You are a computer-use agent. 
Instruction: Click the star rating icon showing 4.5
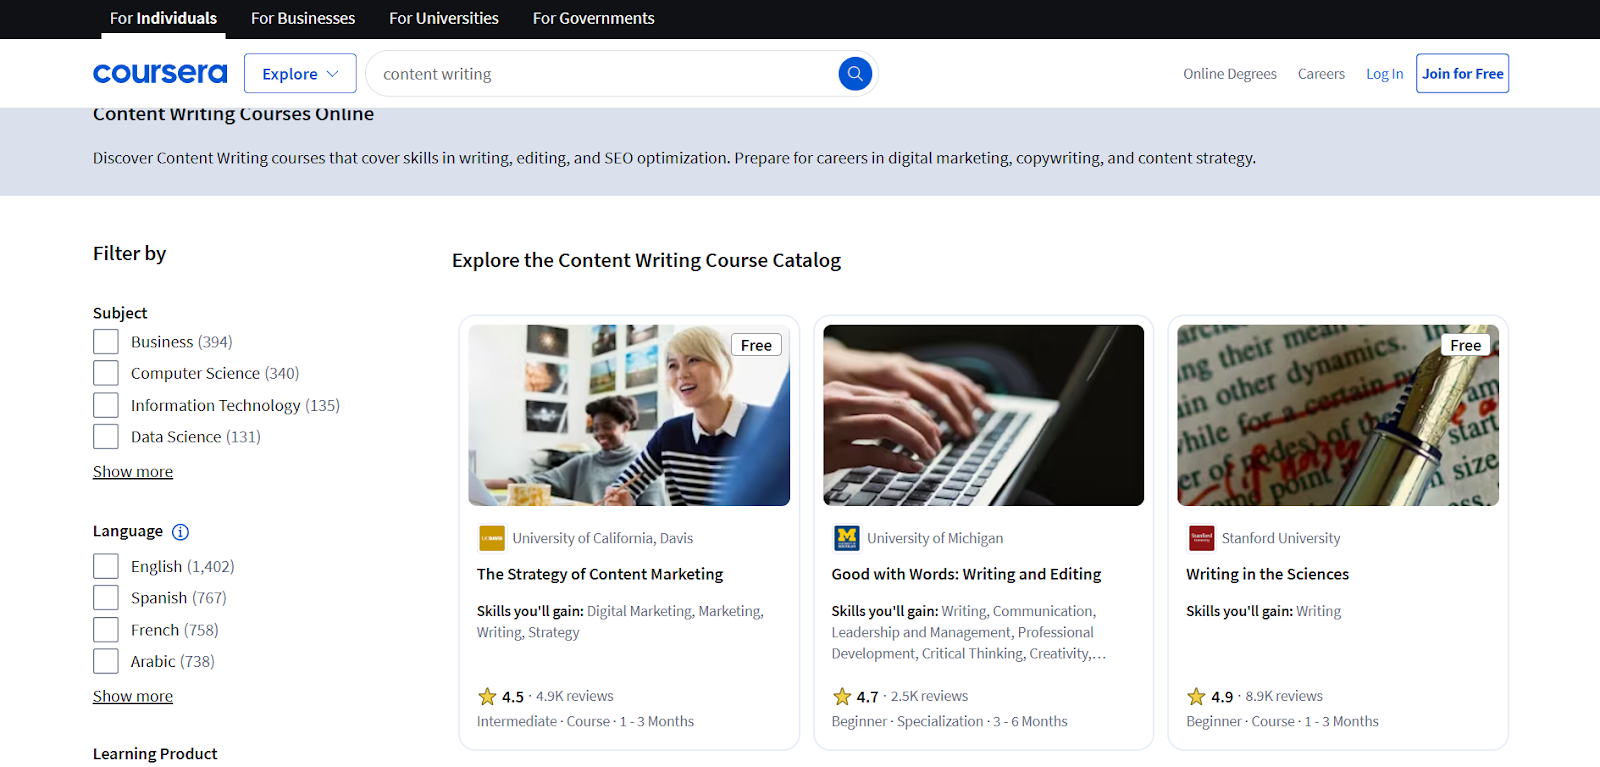click(x=487, y=696)
